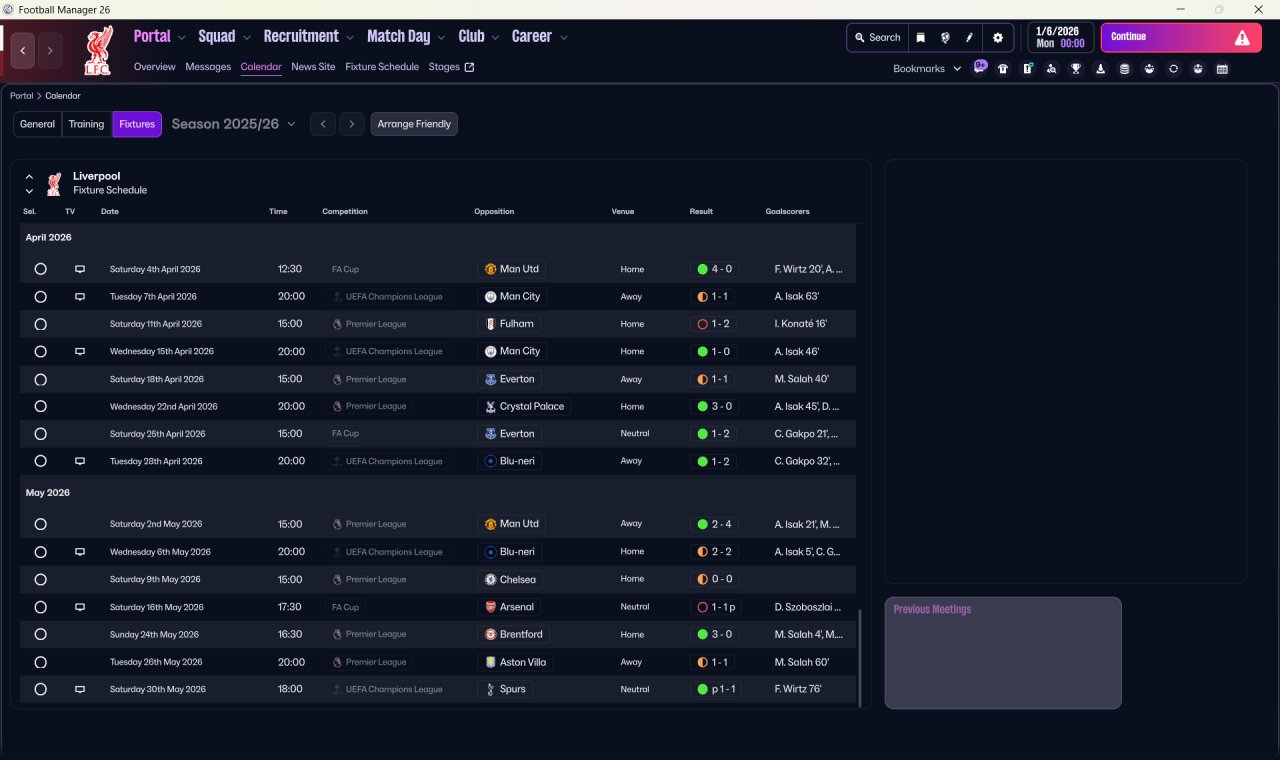Click the pencil notes icon

[969, 37]
